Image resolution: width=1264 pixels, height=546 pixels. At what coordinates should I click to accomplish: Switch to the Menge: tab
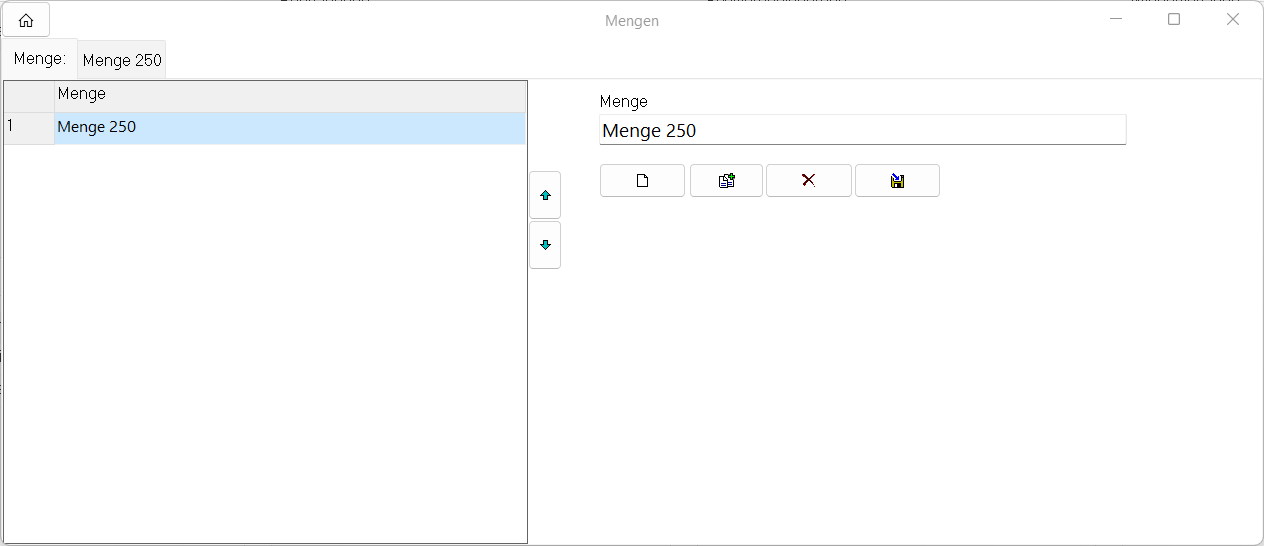pos(40,59)
